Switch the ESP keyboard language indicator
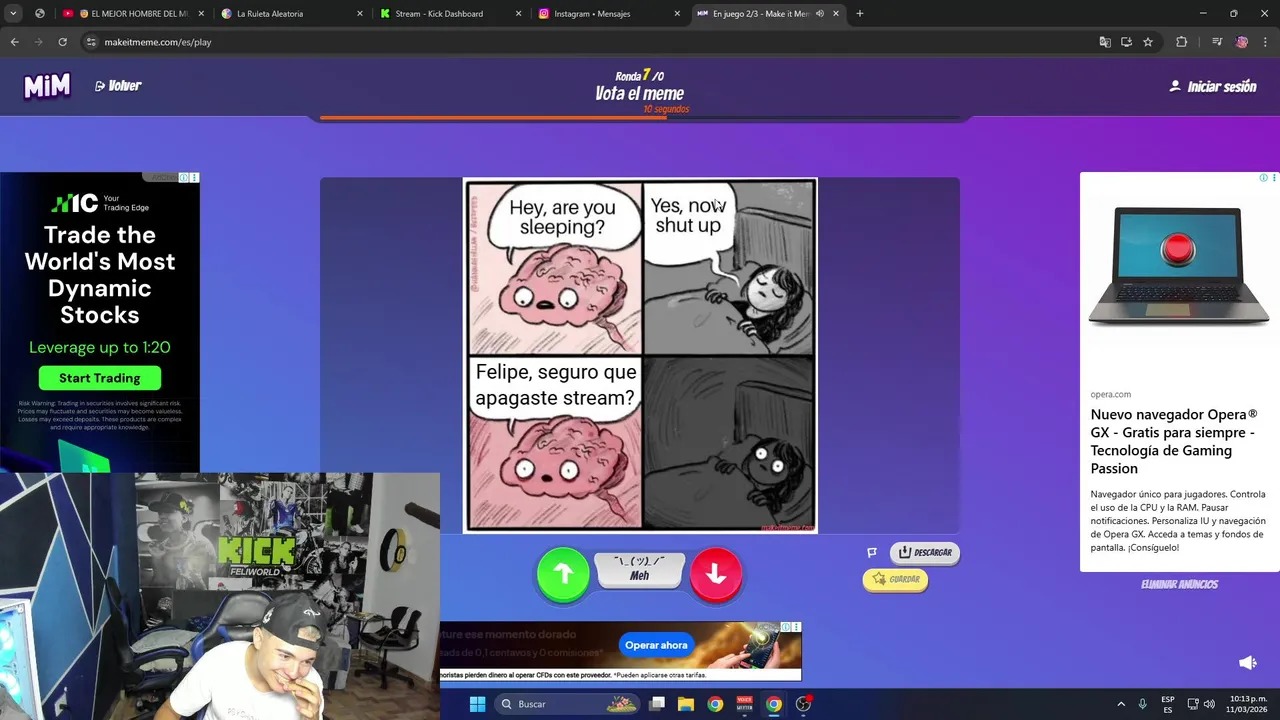The image size is (1280, 720). point(1168,704)
